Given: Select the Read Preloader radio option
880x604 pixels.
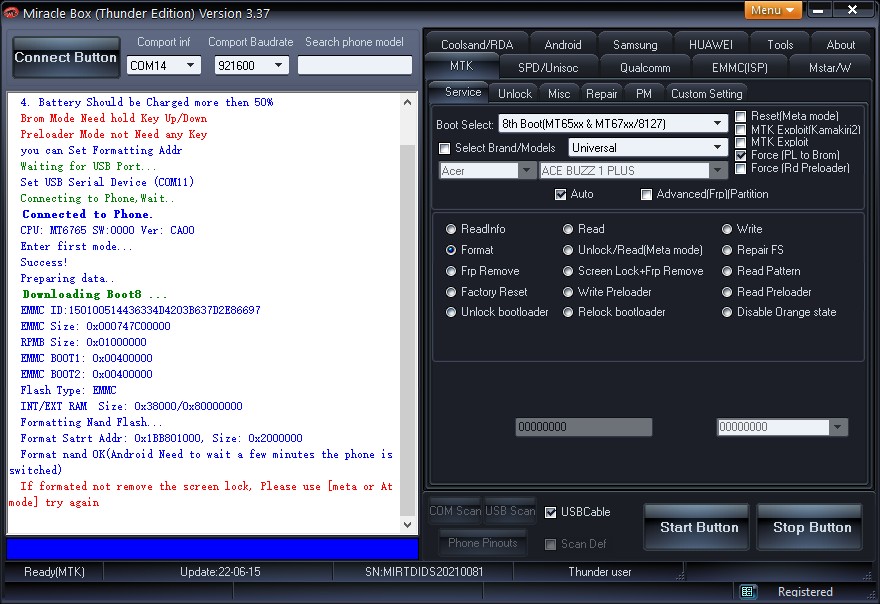Looking at the screenshot, I should click(727, 292).
